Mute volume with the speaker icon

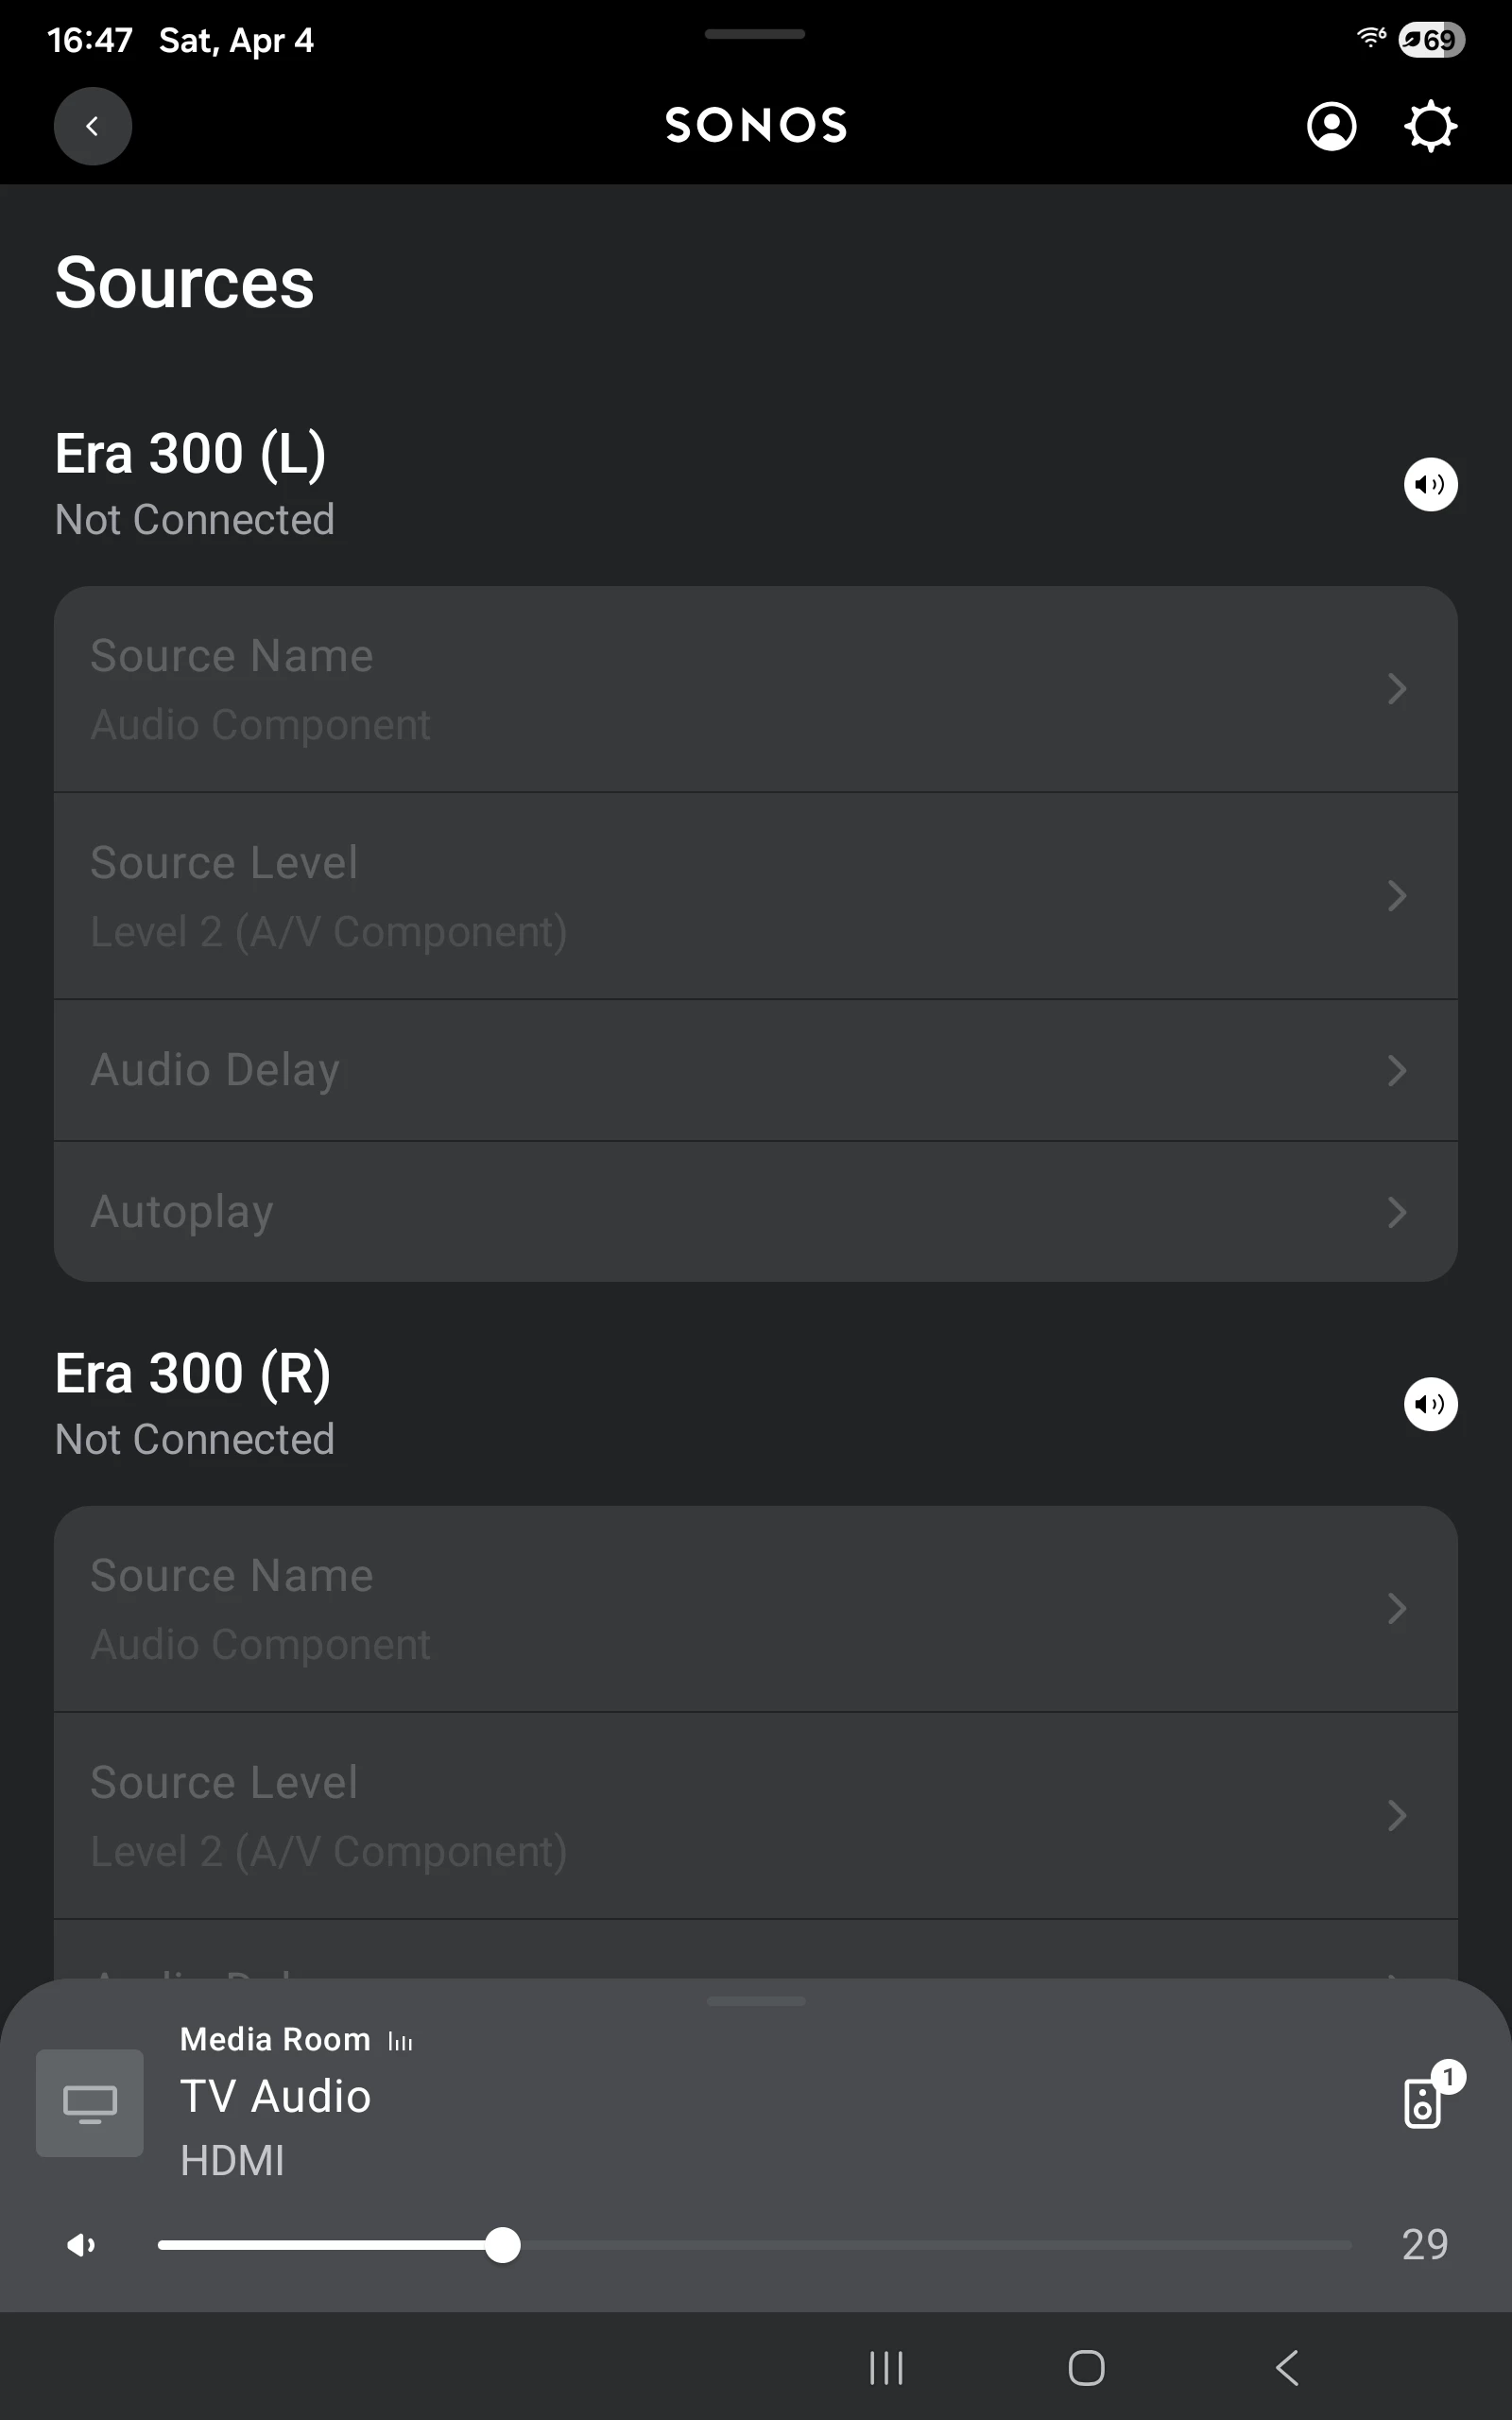[81, 2246]
